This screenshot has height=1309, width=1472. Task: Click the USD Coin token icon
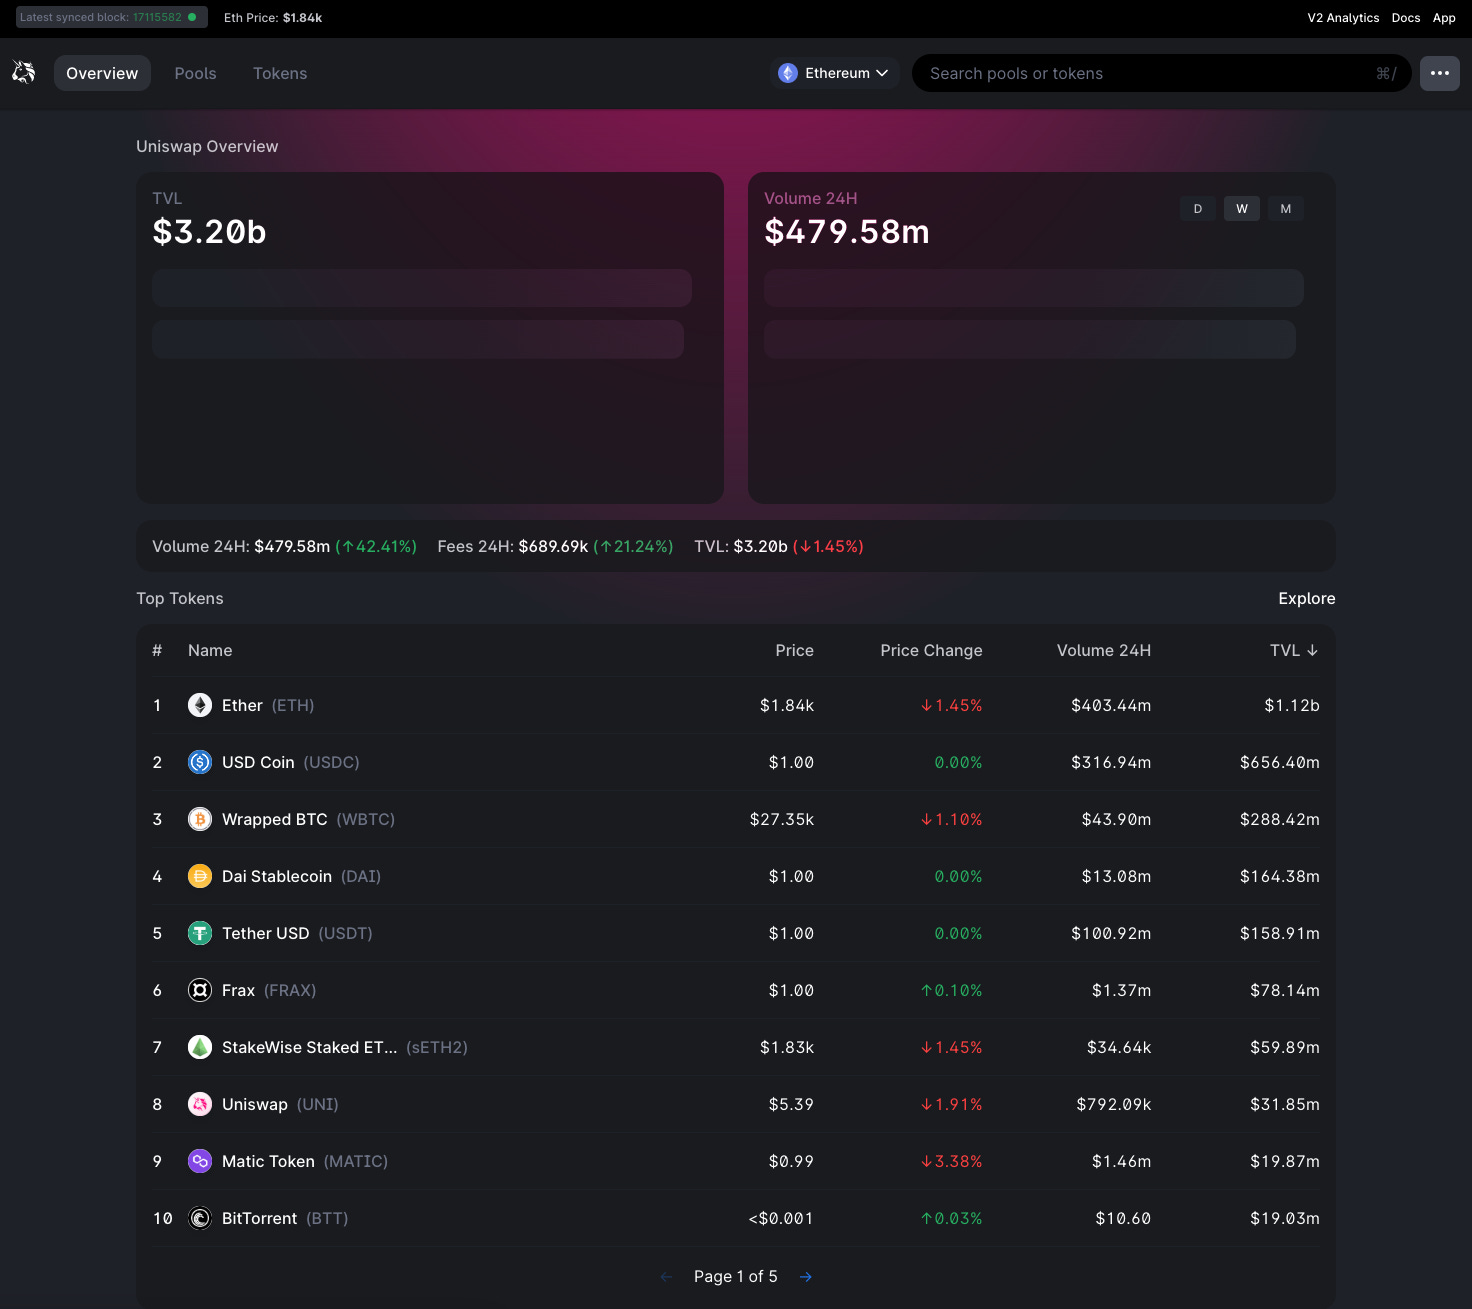(200, 762)
